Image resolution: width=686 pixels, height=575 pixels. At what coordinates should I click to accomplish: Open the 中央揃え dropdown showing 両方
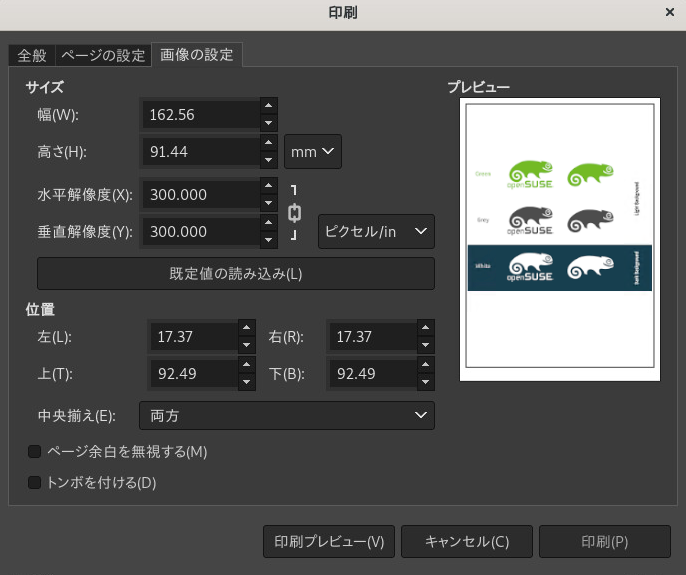287,415
